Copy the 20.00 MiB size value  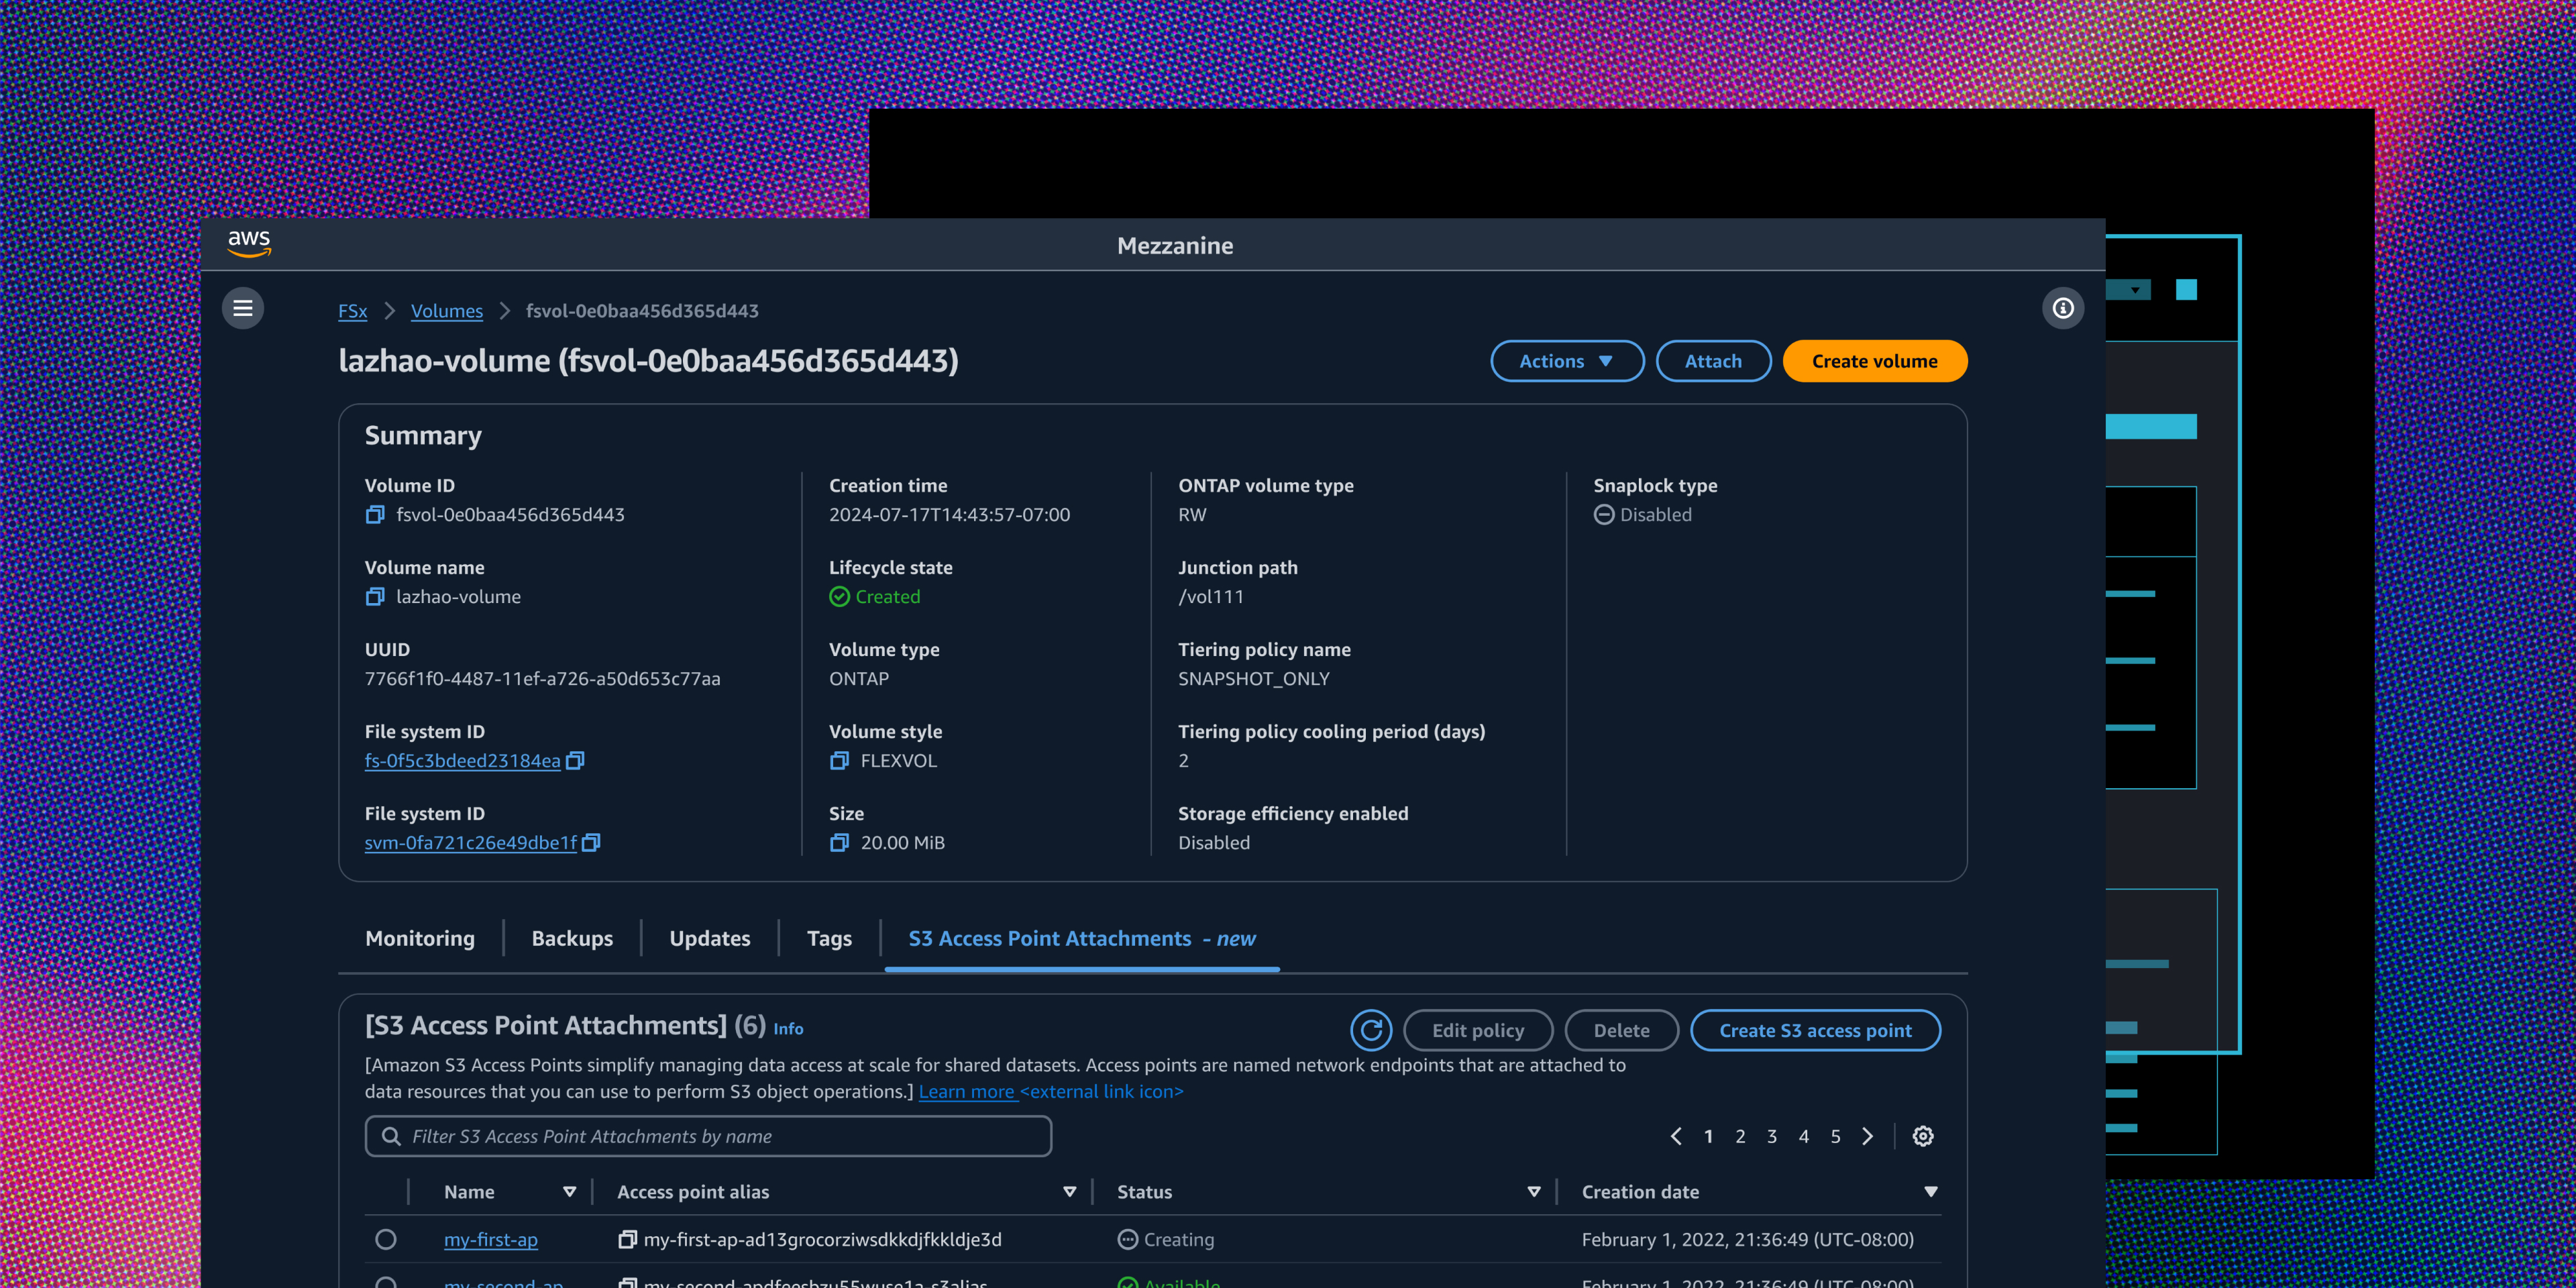coord(839,842)
